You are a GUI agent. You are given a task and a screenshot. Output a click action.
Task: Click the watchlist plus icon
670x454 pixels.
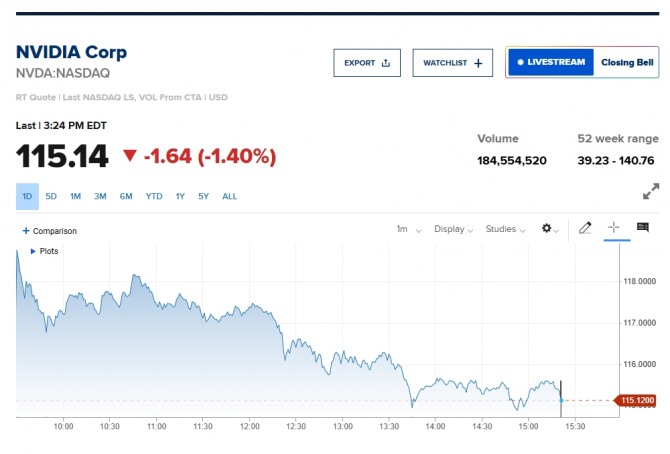point(478,63)
